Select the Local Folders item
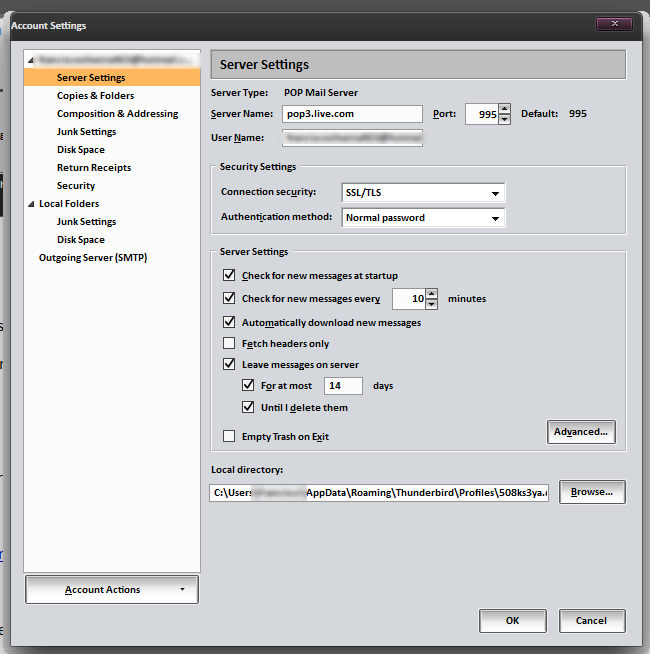 pos(69,204)
